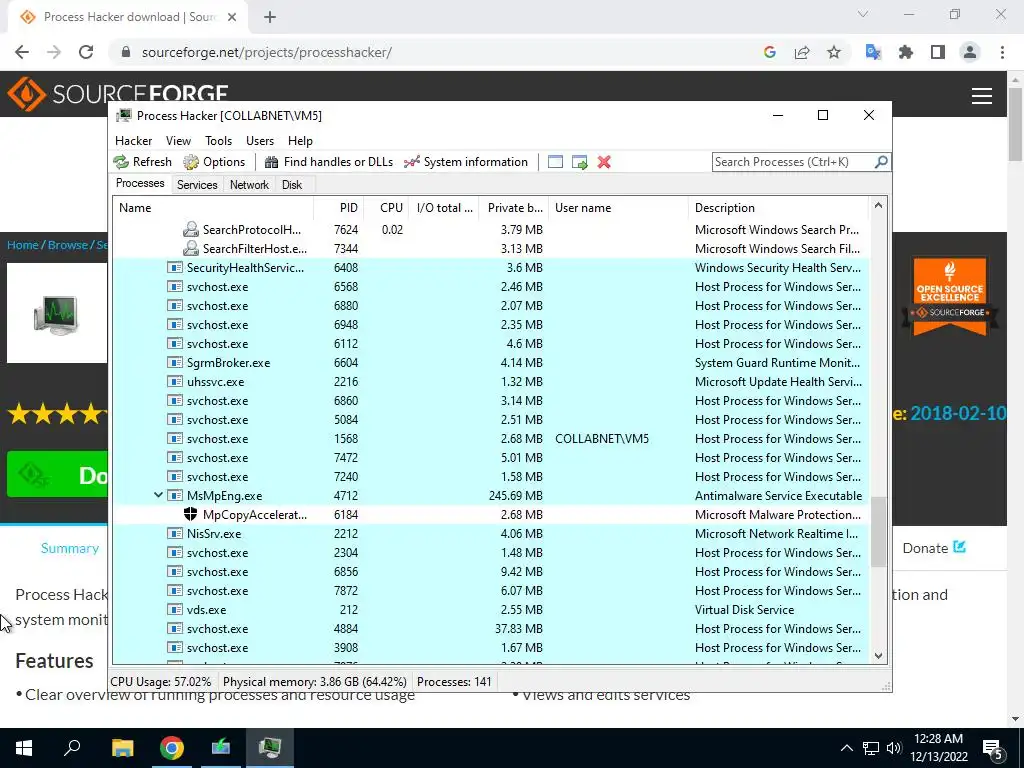Select uhssvc.exe process row

tap(490, 381)
